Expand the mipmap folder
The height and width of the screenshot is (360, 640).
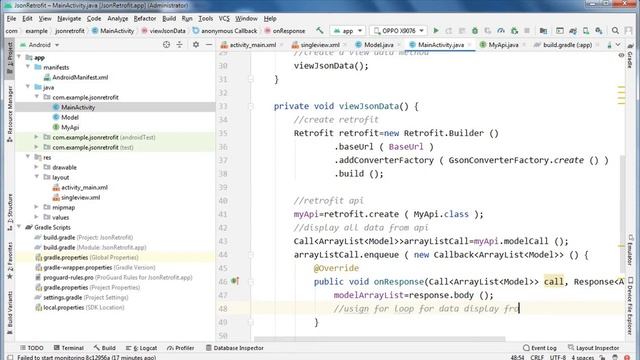coord(36,207)
